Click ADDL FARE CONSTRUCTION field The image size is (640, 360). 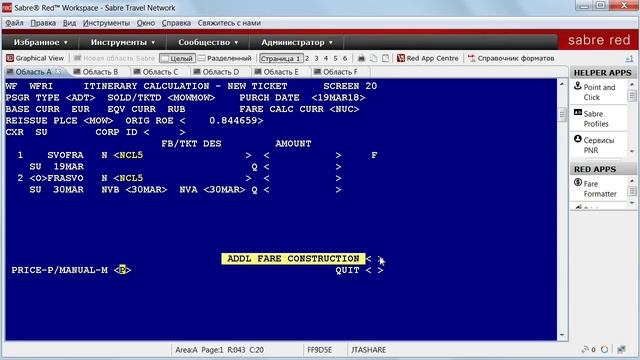tap(375, 259)
